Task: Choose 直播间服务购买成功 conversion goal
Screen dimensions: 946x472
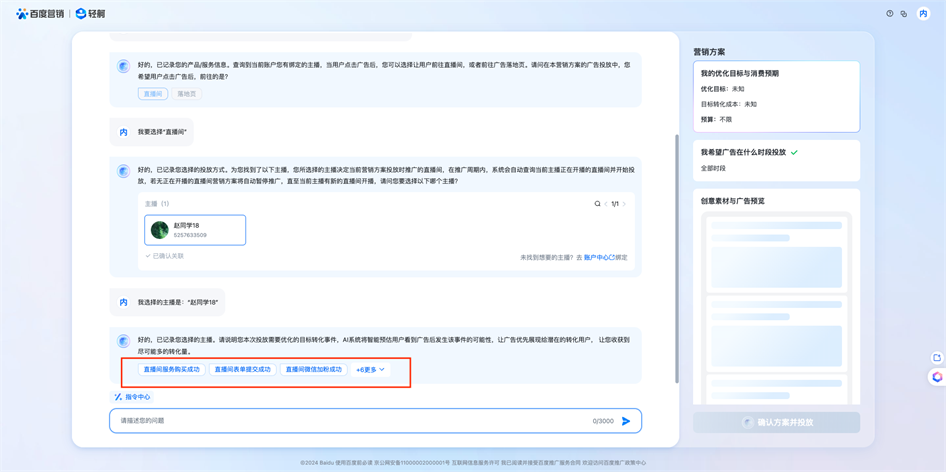Action: (x=172, y=370)
